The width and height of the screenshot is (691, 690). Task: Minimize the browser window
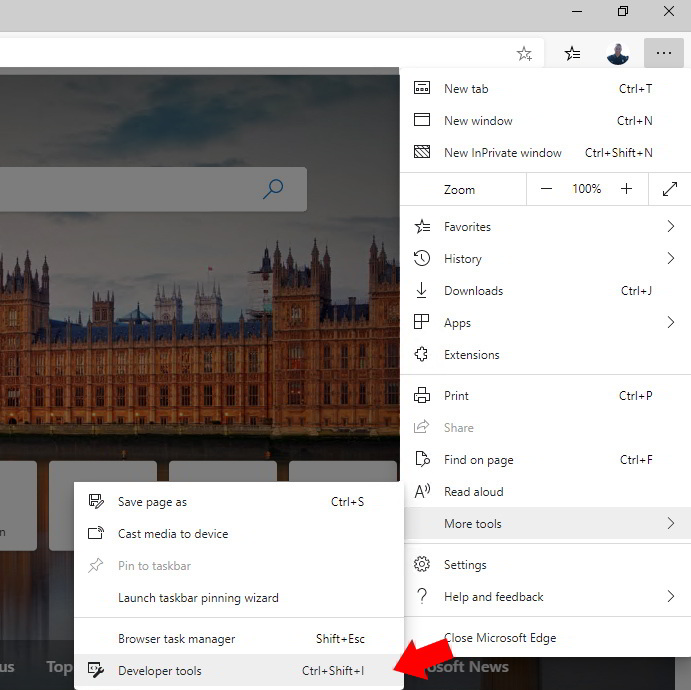pyautogui.click(x=577, y=11)
